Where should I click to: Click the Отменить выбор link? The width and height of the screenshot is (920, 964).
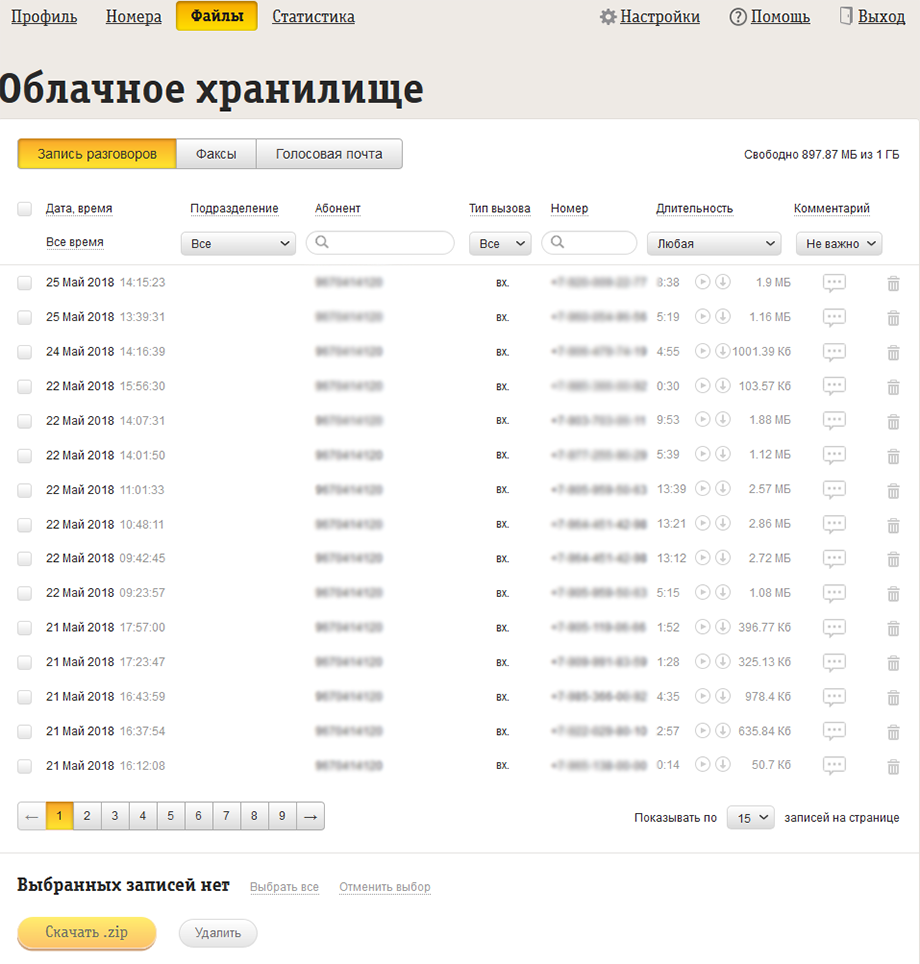coord(385,887)
